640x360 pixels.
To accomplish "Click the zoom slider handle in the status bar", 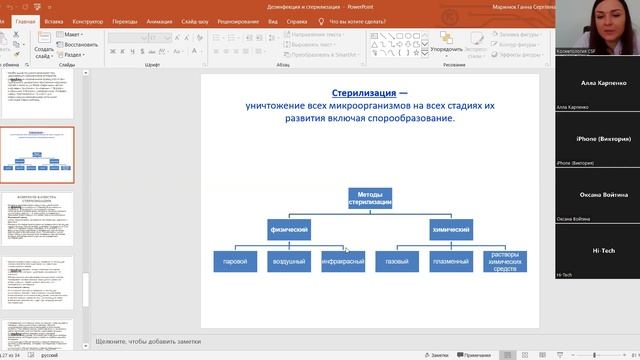I will 594,355.
